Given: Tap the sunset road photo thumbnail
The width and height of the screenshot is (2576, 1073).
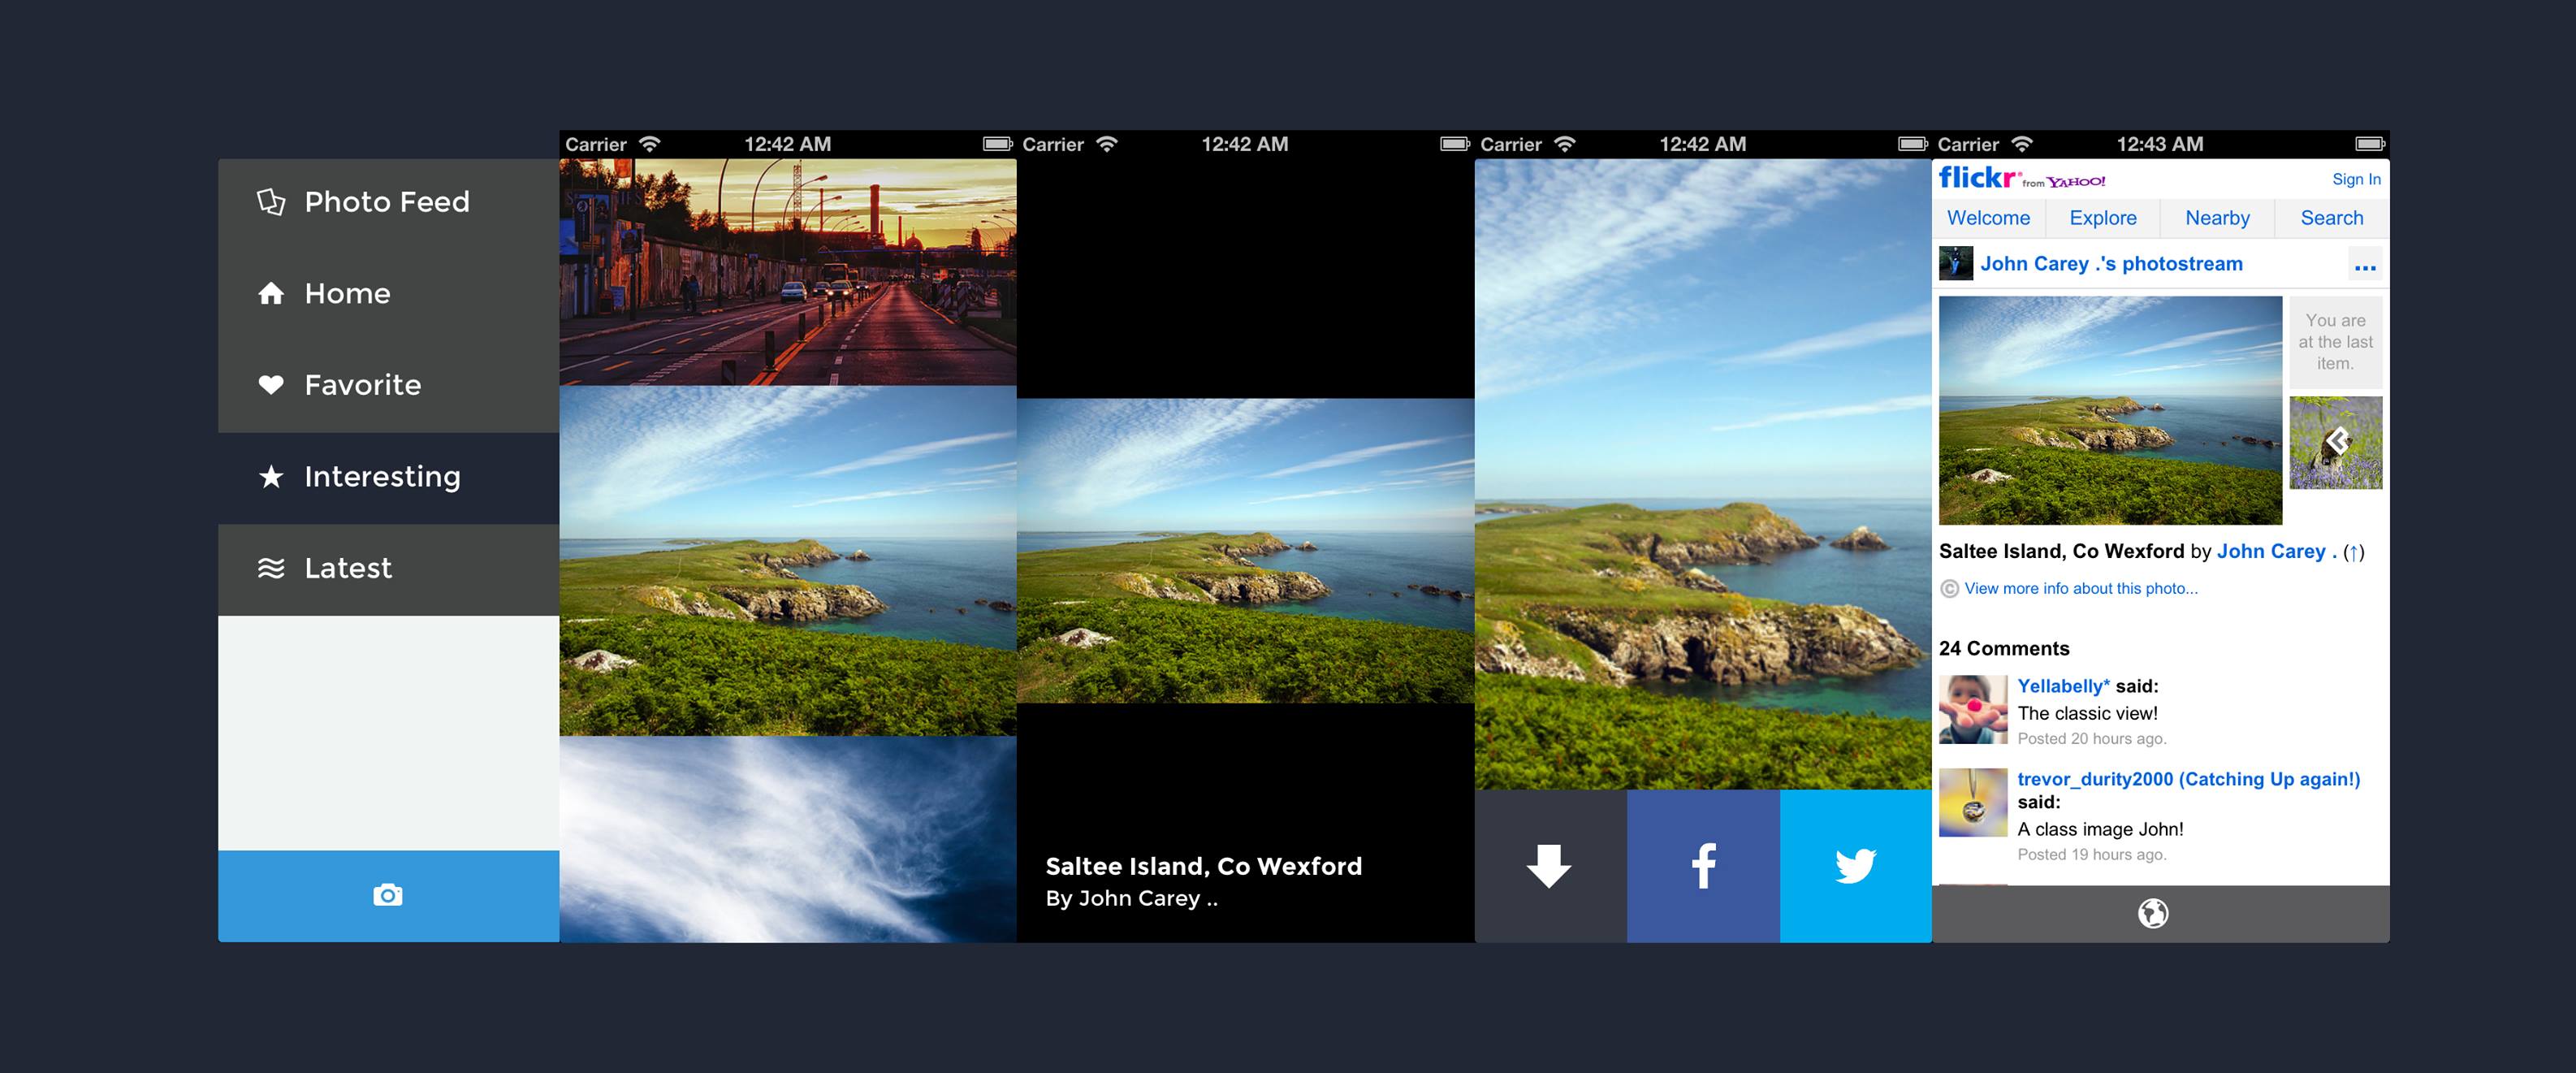Looking at the screenshot, I should coord(788,272).
